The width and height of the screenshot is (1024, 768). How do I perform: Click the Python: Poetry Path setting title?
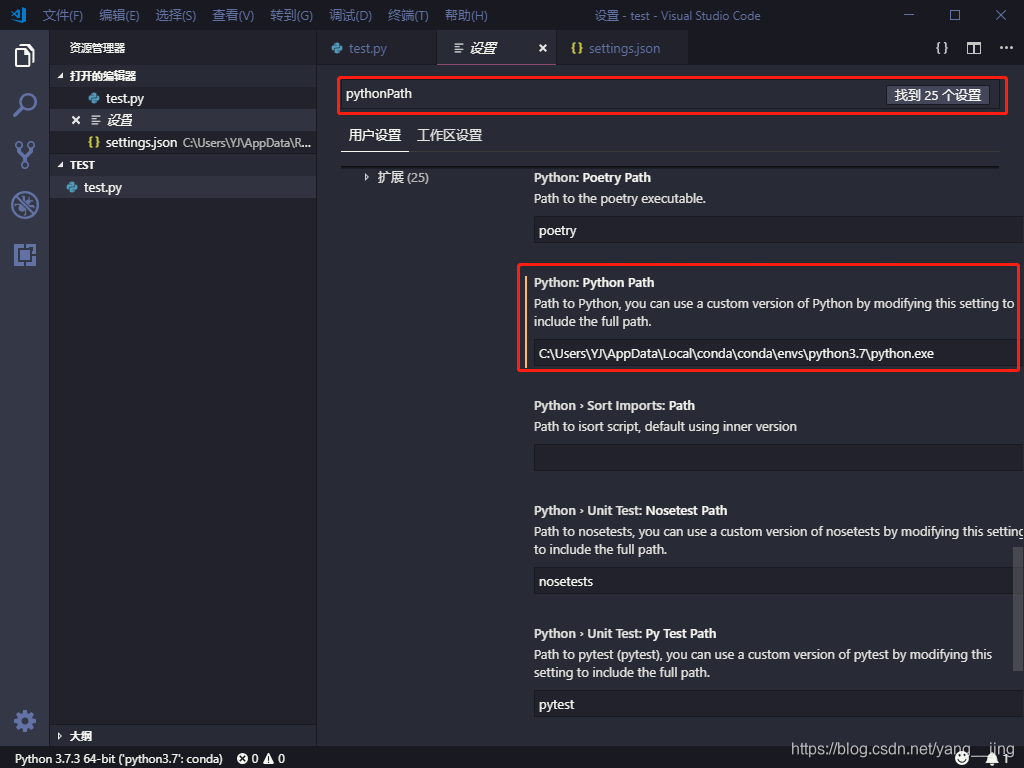coord(592,178)
